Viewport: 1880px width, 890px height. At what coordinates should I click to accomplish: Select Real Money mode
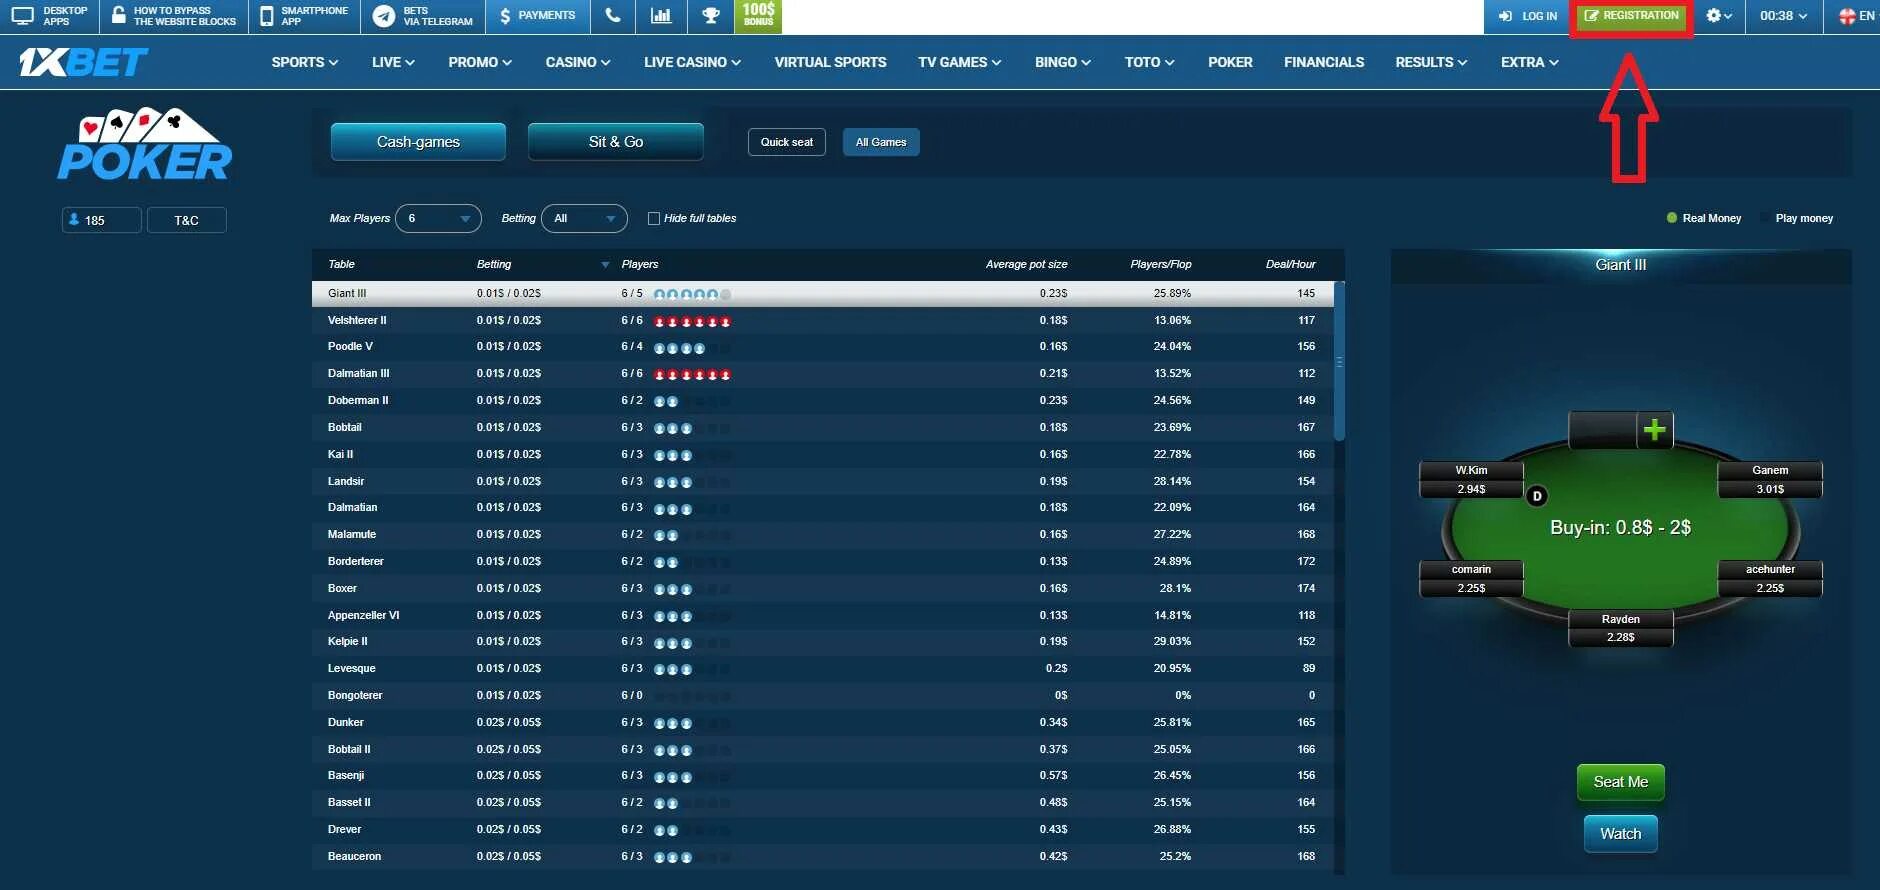tap(1704, 218)
